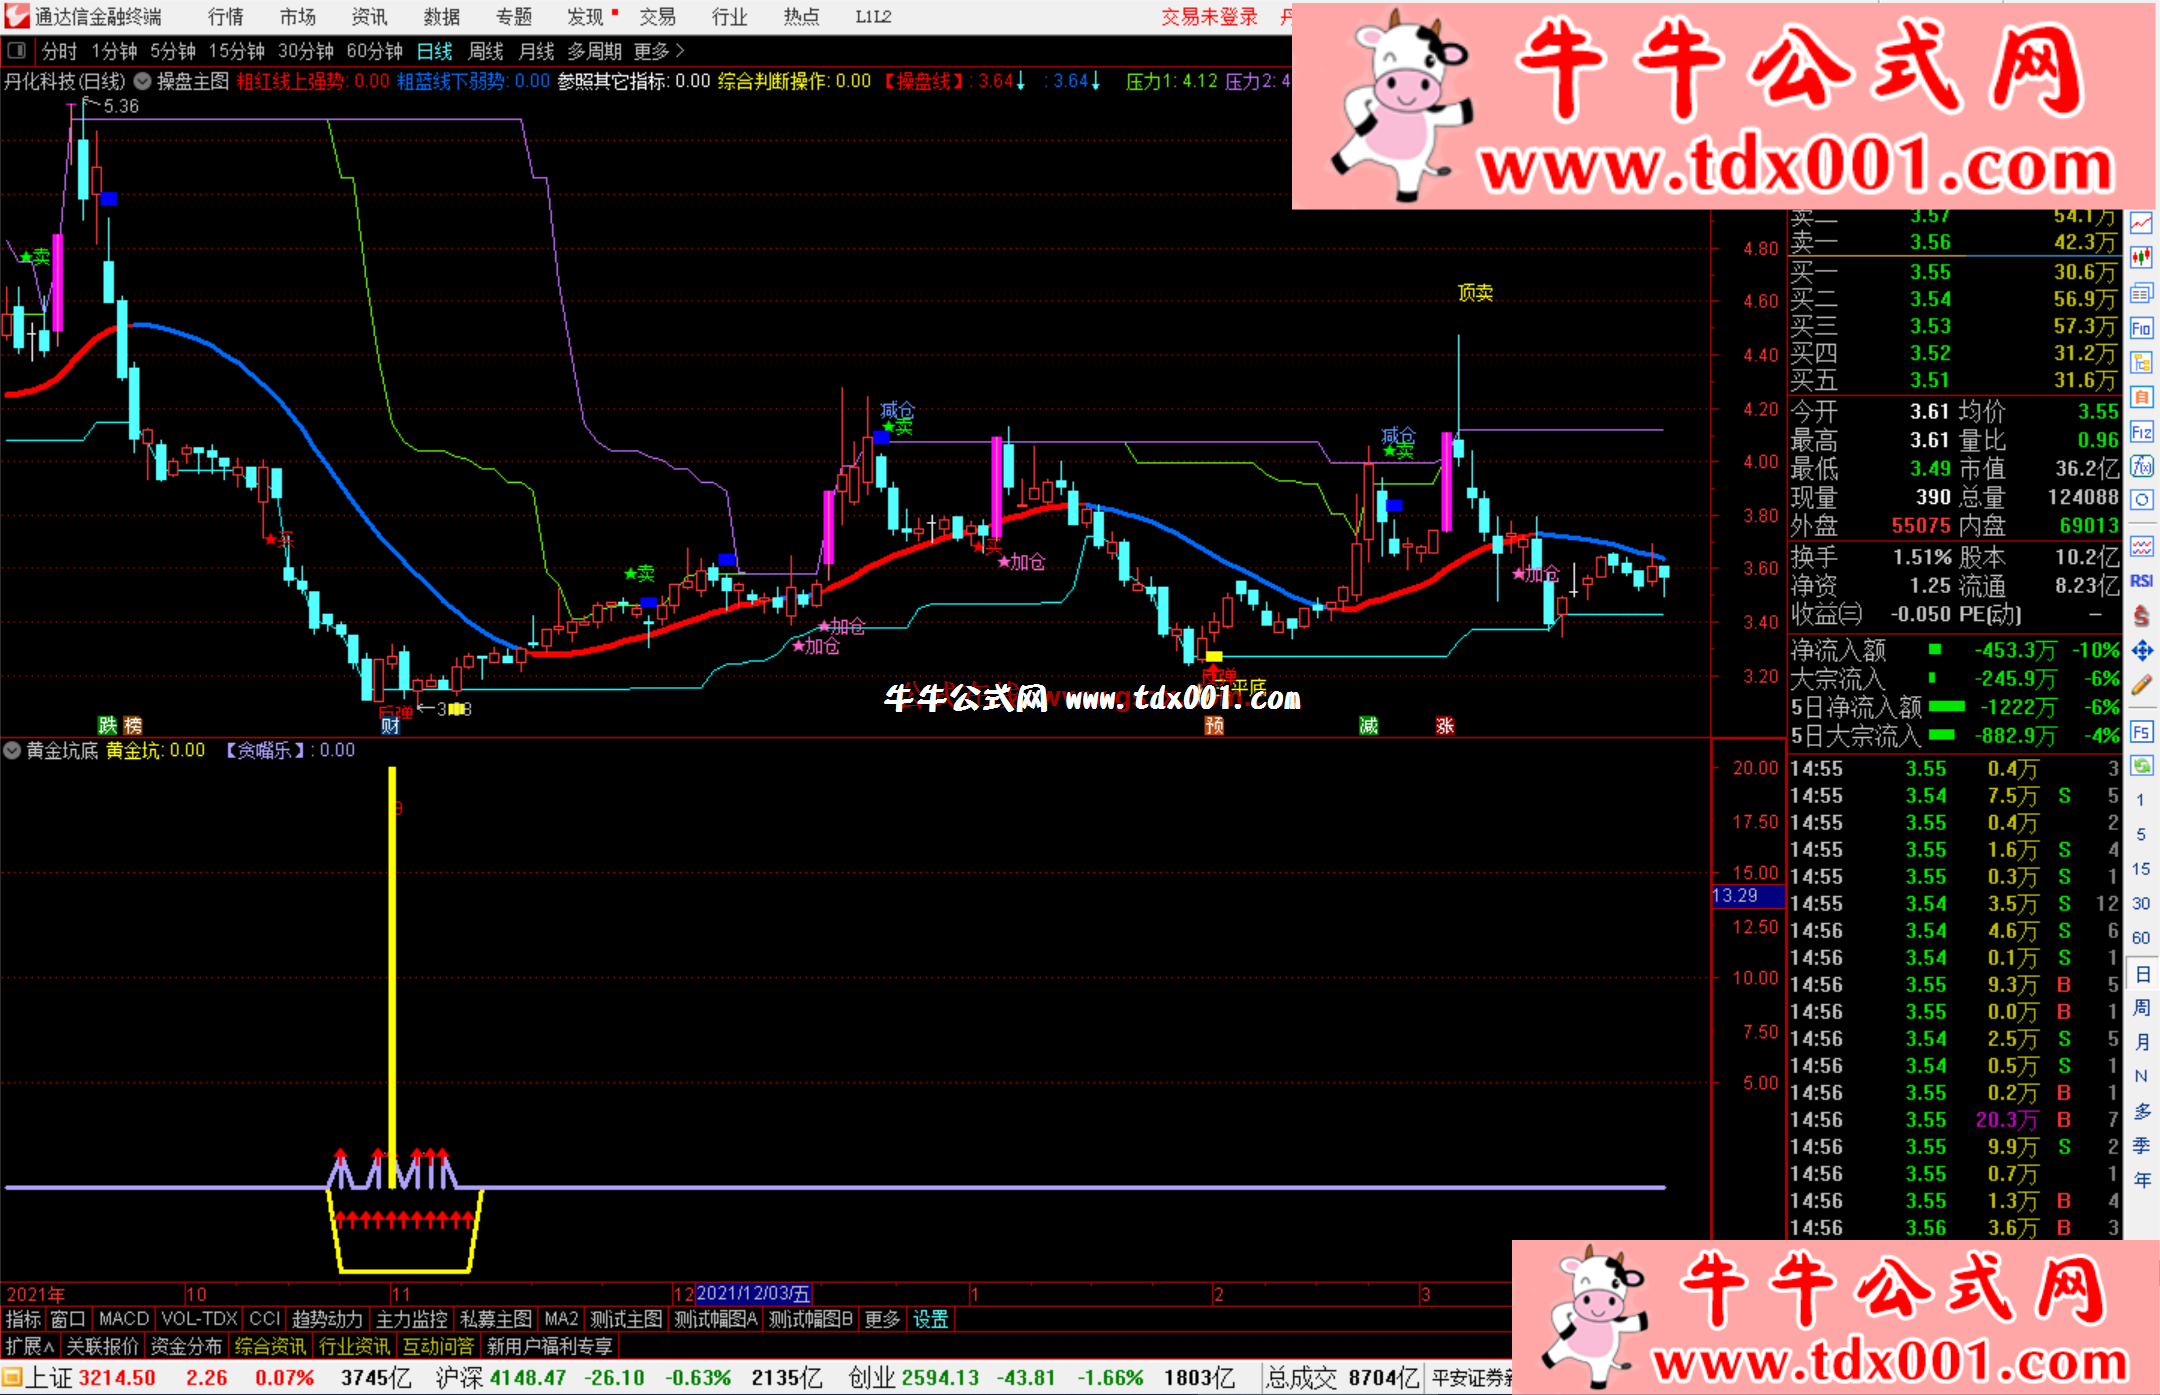Image resolution: width=2160 pixels, height=1395 pixels.
Task: Click the 2021/12/03 date marker on timeline
Action: coord(753,1293)
